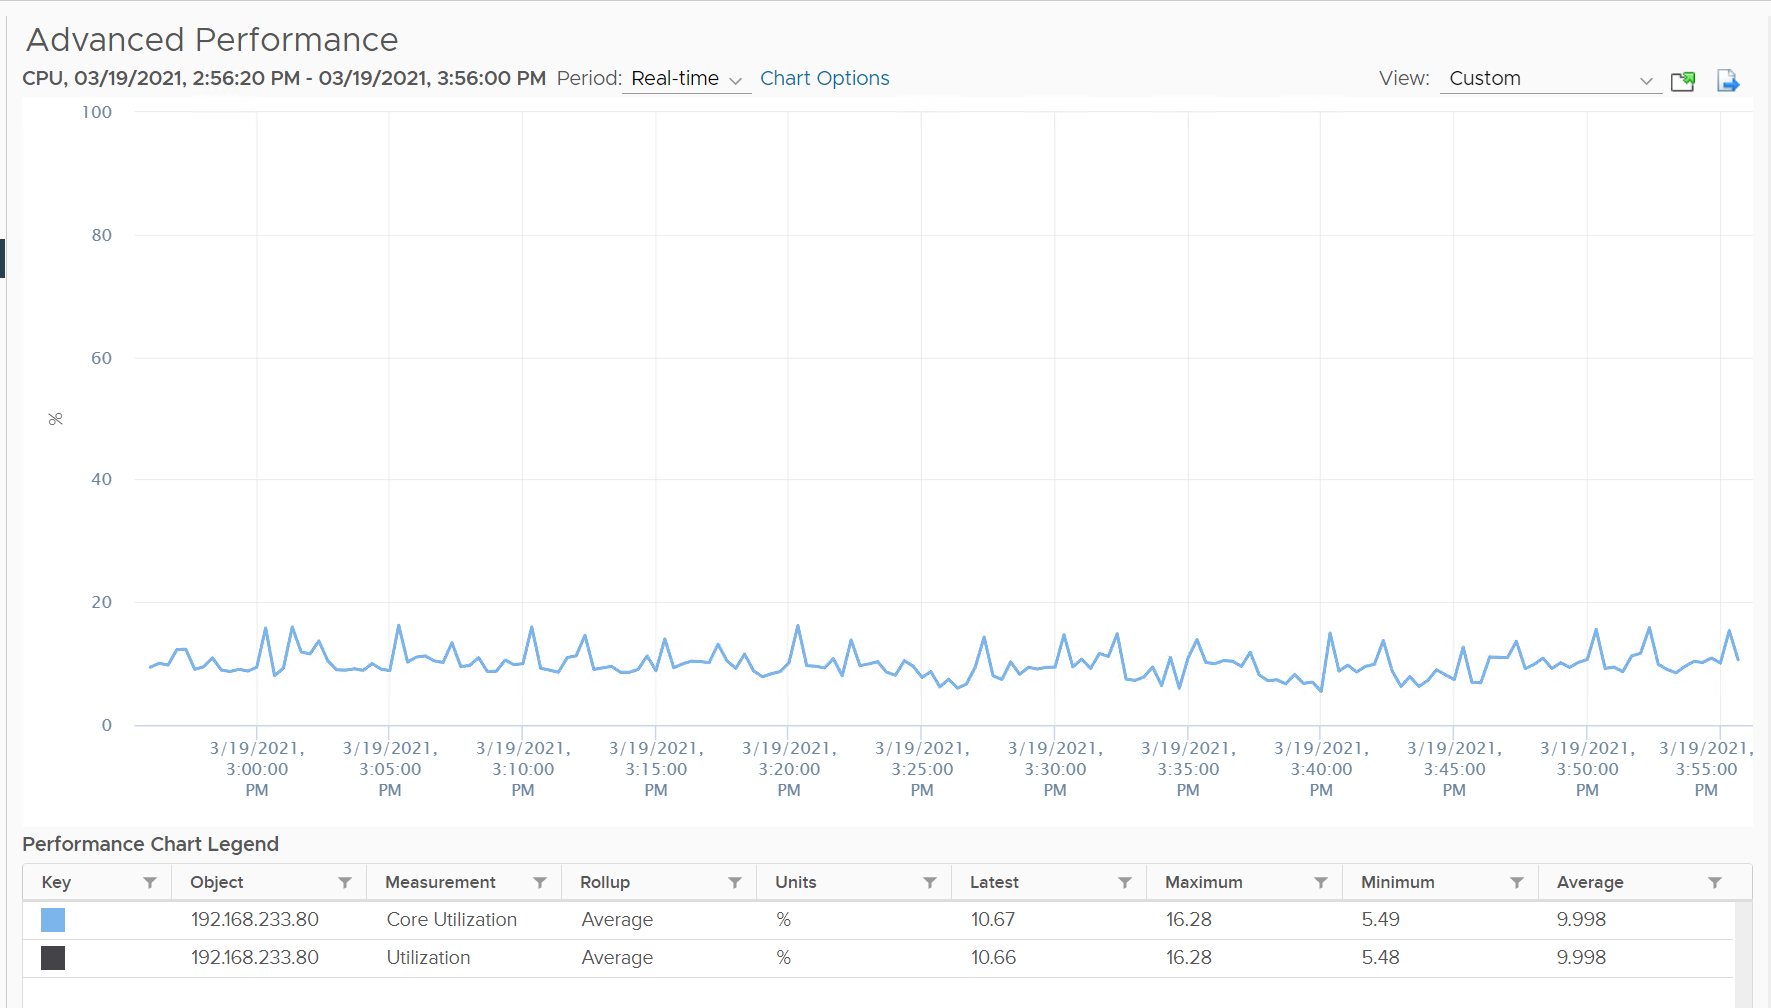1771x1008 pixels.
Task: Filter the Rollup column
Action: point(735,882)
